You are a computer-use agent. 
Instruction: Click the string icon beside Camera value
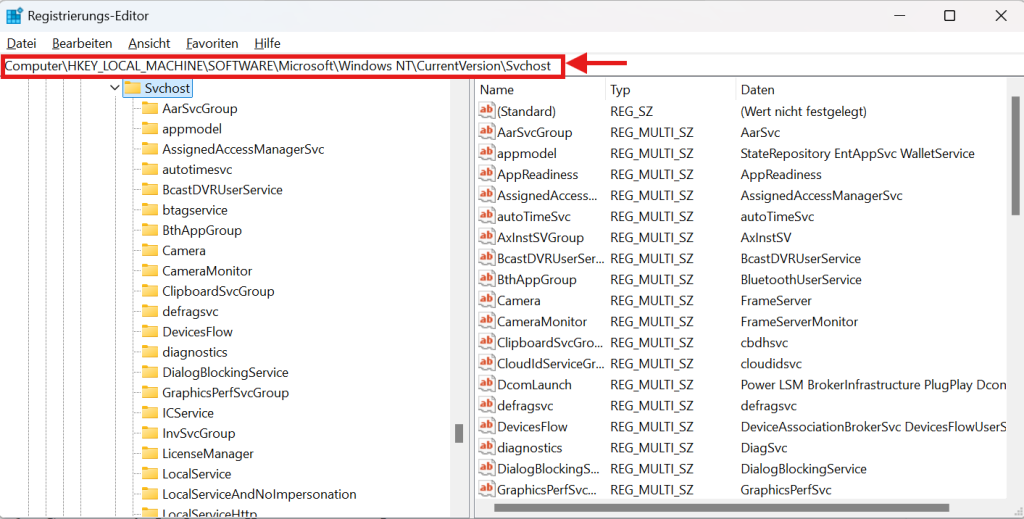point(486,300)
